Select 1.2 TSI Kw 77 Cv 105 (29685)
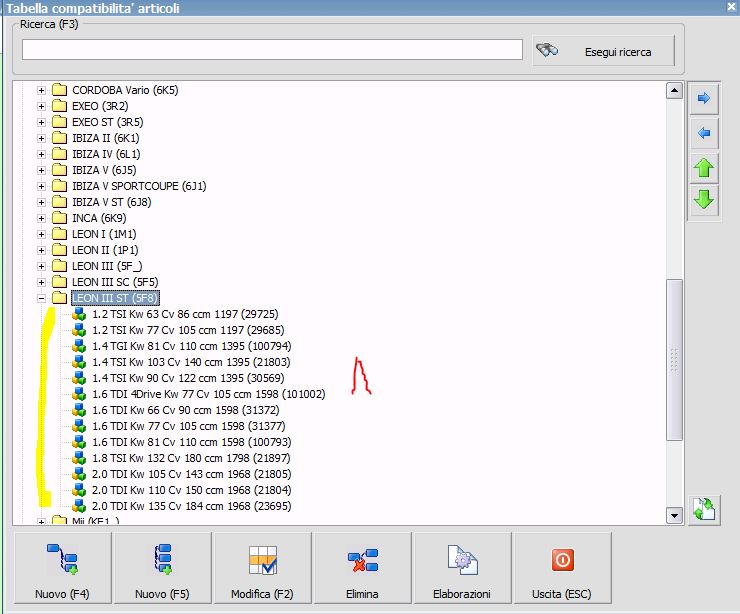The height and width of the screenshot is (614, 740). [188, 330]
